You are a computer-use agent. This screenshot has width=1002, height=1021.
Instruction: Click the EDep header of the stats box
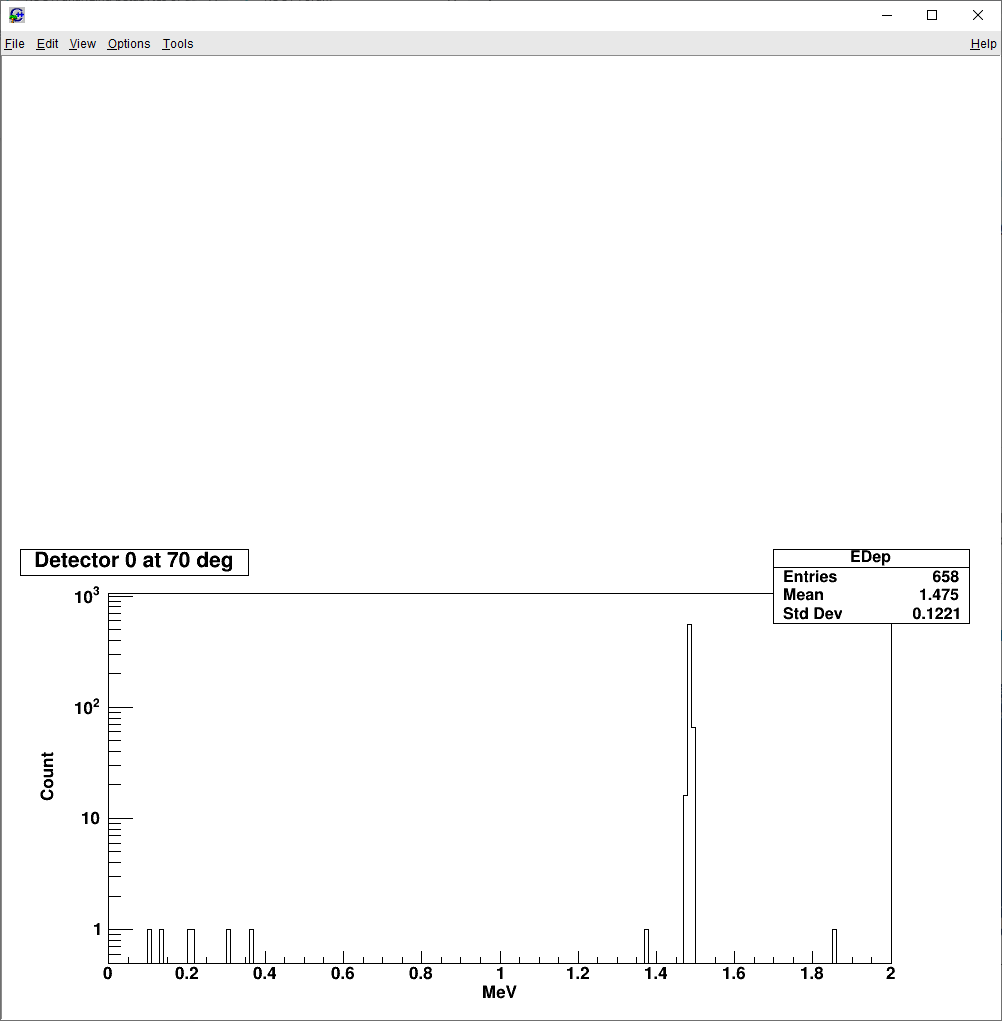click(x=870, y=557)
